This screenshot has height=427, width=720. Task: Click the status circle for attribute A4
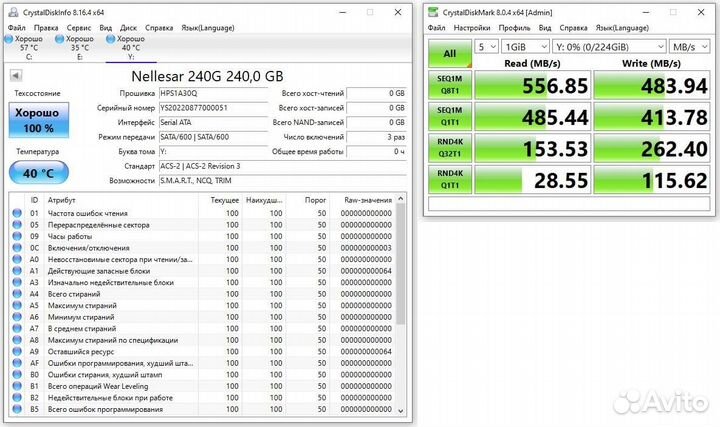[x=17, y=294]
